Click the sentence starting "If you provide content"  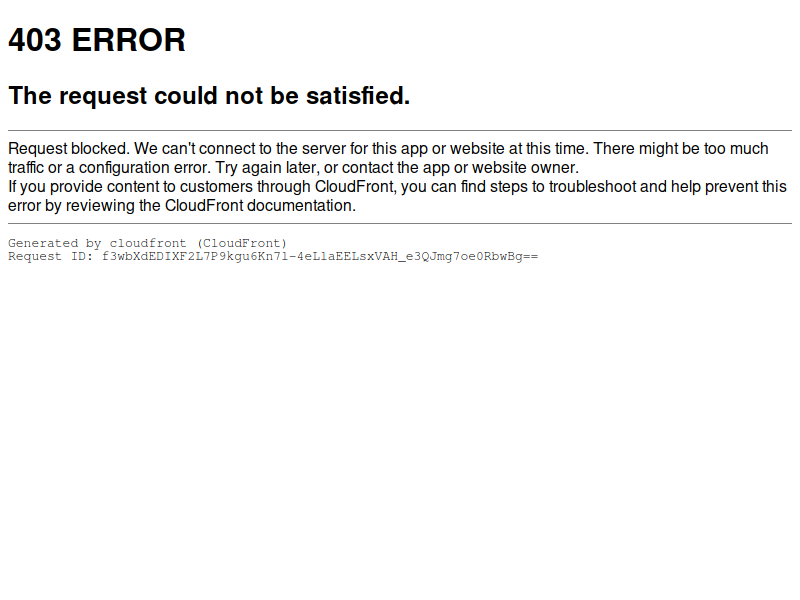[397, 196]
